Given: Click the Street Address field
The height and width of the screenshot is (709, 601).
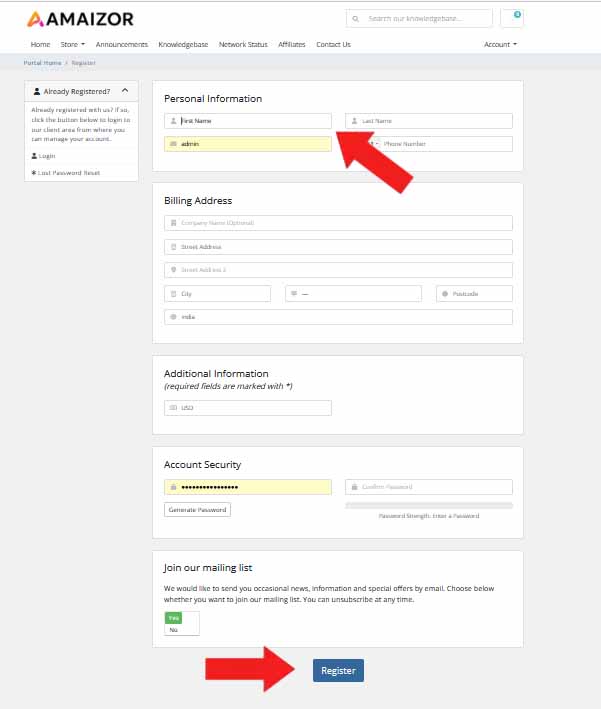Looking at the screenshot, I should pos(338,247).
